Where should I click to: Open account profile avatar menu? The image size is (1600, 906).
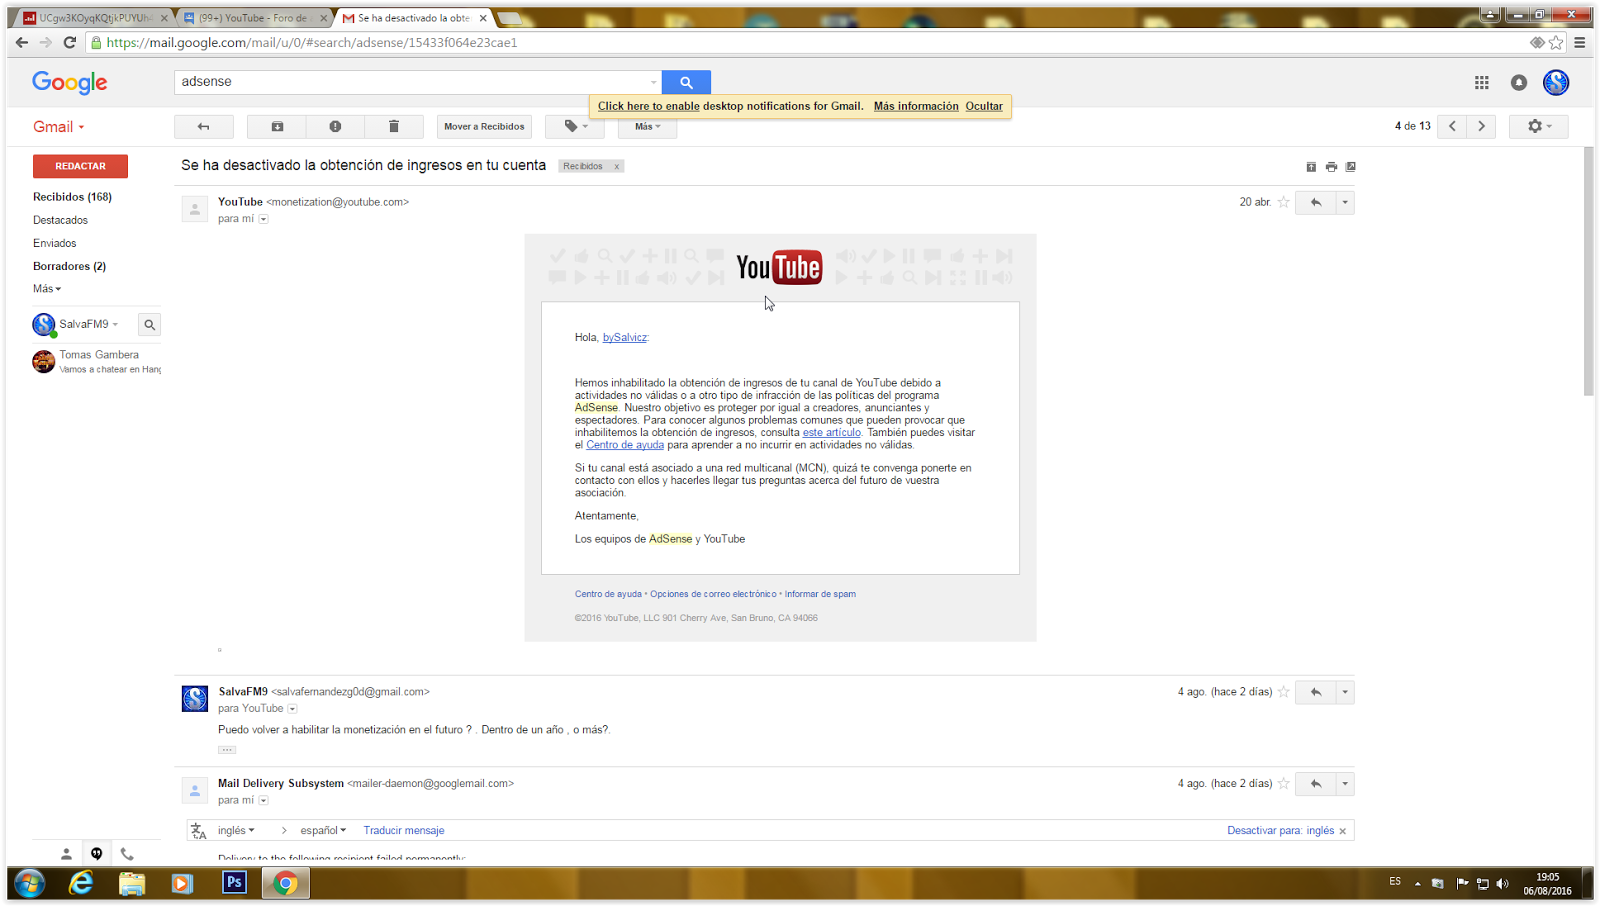tap(1556, 83)
